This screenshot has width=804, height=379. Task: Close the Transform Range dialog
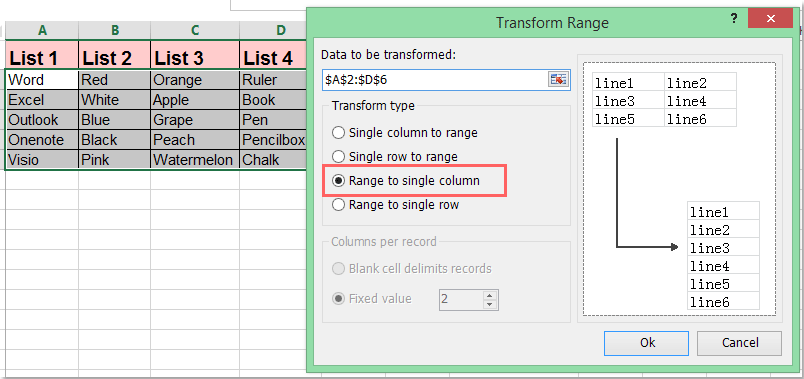[x=770, y=19]
